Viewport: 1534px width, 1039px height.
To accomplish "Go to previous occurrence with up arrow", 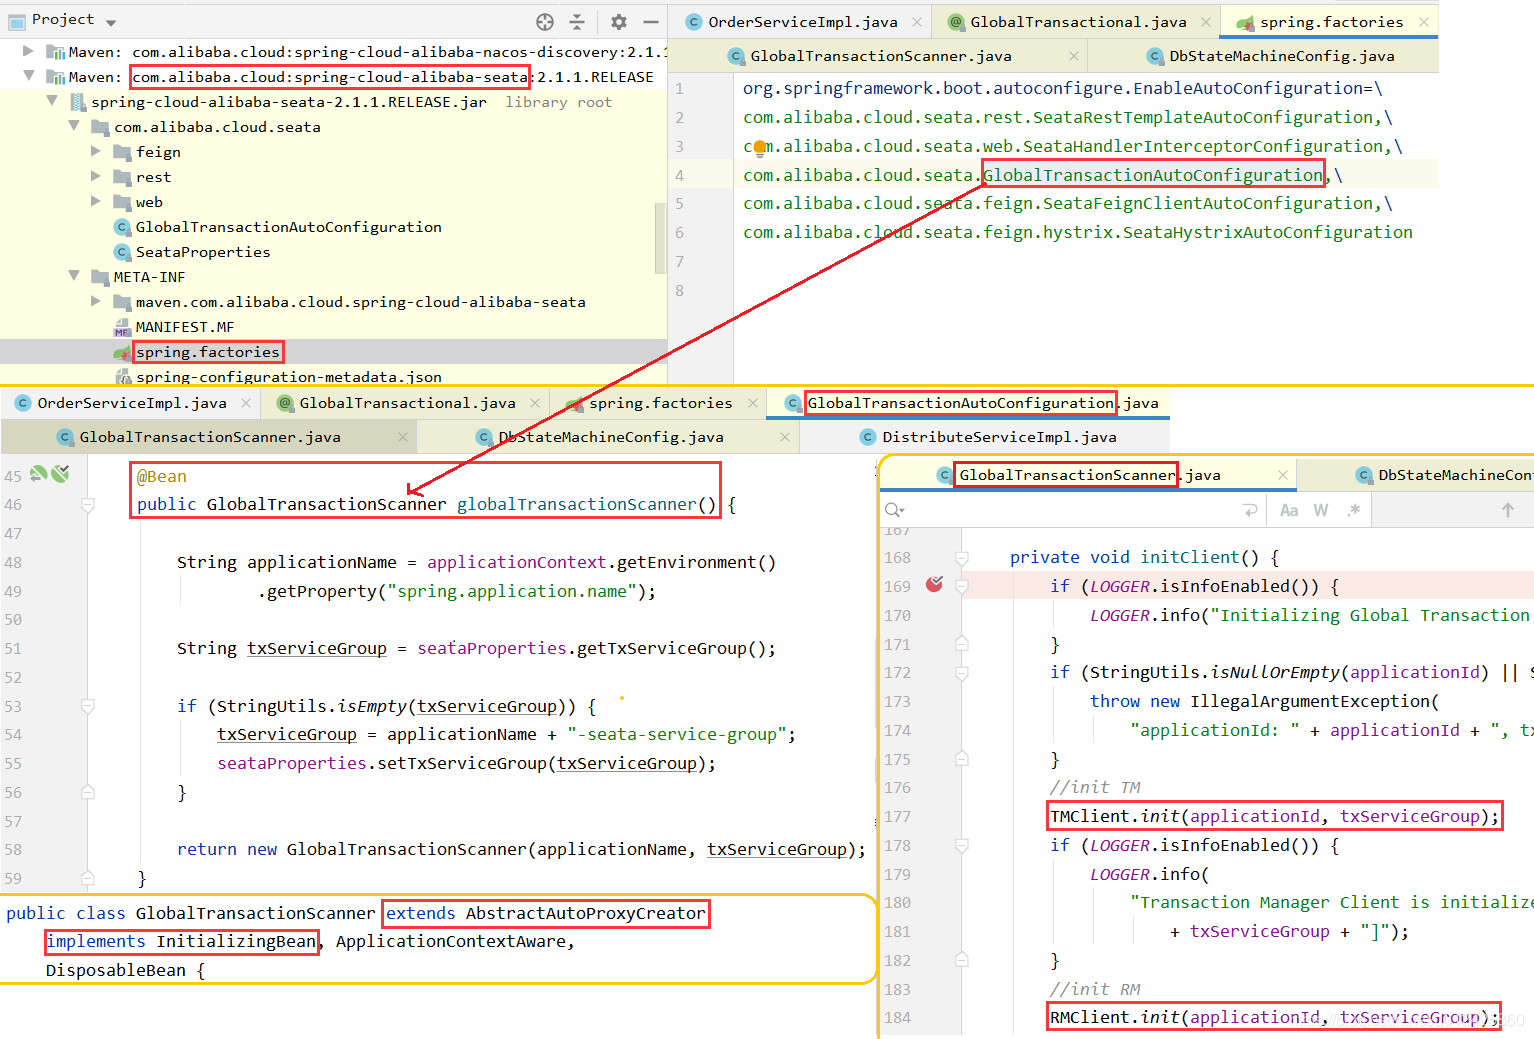I will [x=1508, y=510].
